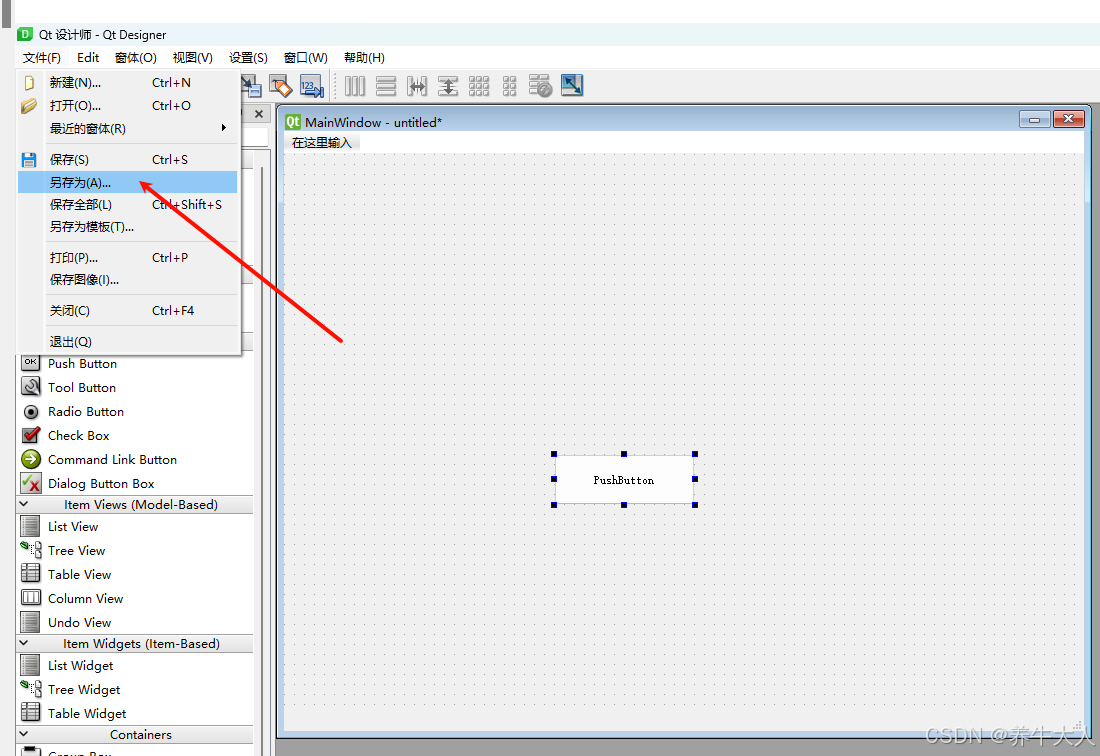Viewport: 1100px width, 756px height.
Task: Open the 设置(S) menu
Action: coord(248,58)
